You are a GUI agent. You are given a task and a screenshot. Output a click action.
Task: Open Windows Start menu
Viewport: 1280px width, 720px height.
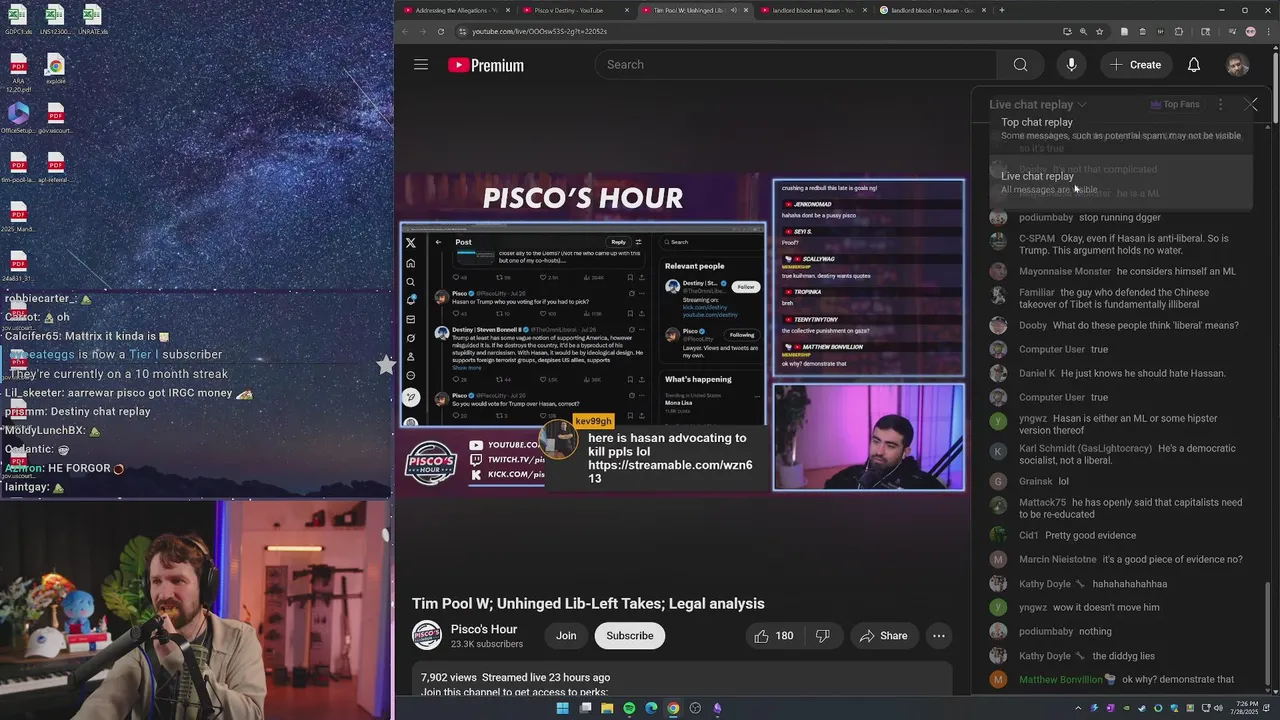[563, 708]
